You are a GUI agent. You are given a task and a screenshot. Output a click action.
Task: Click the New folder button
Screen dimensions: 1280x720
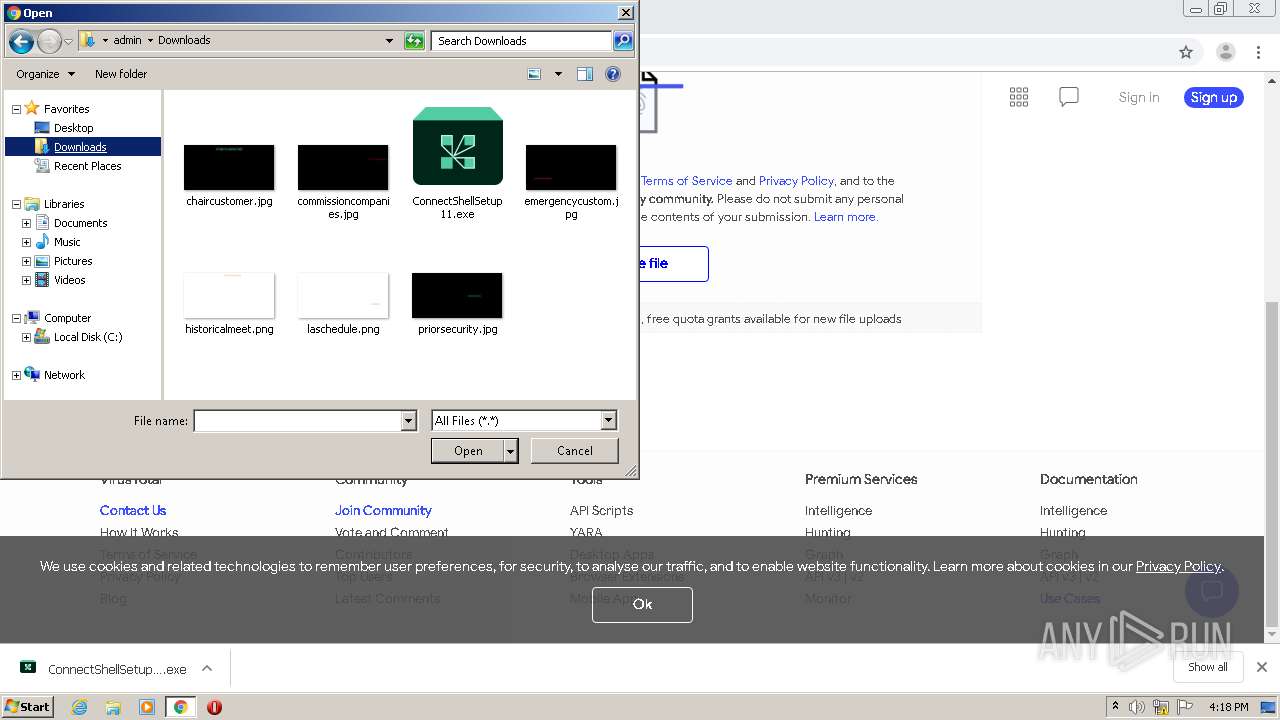tap(121, 74)
